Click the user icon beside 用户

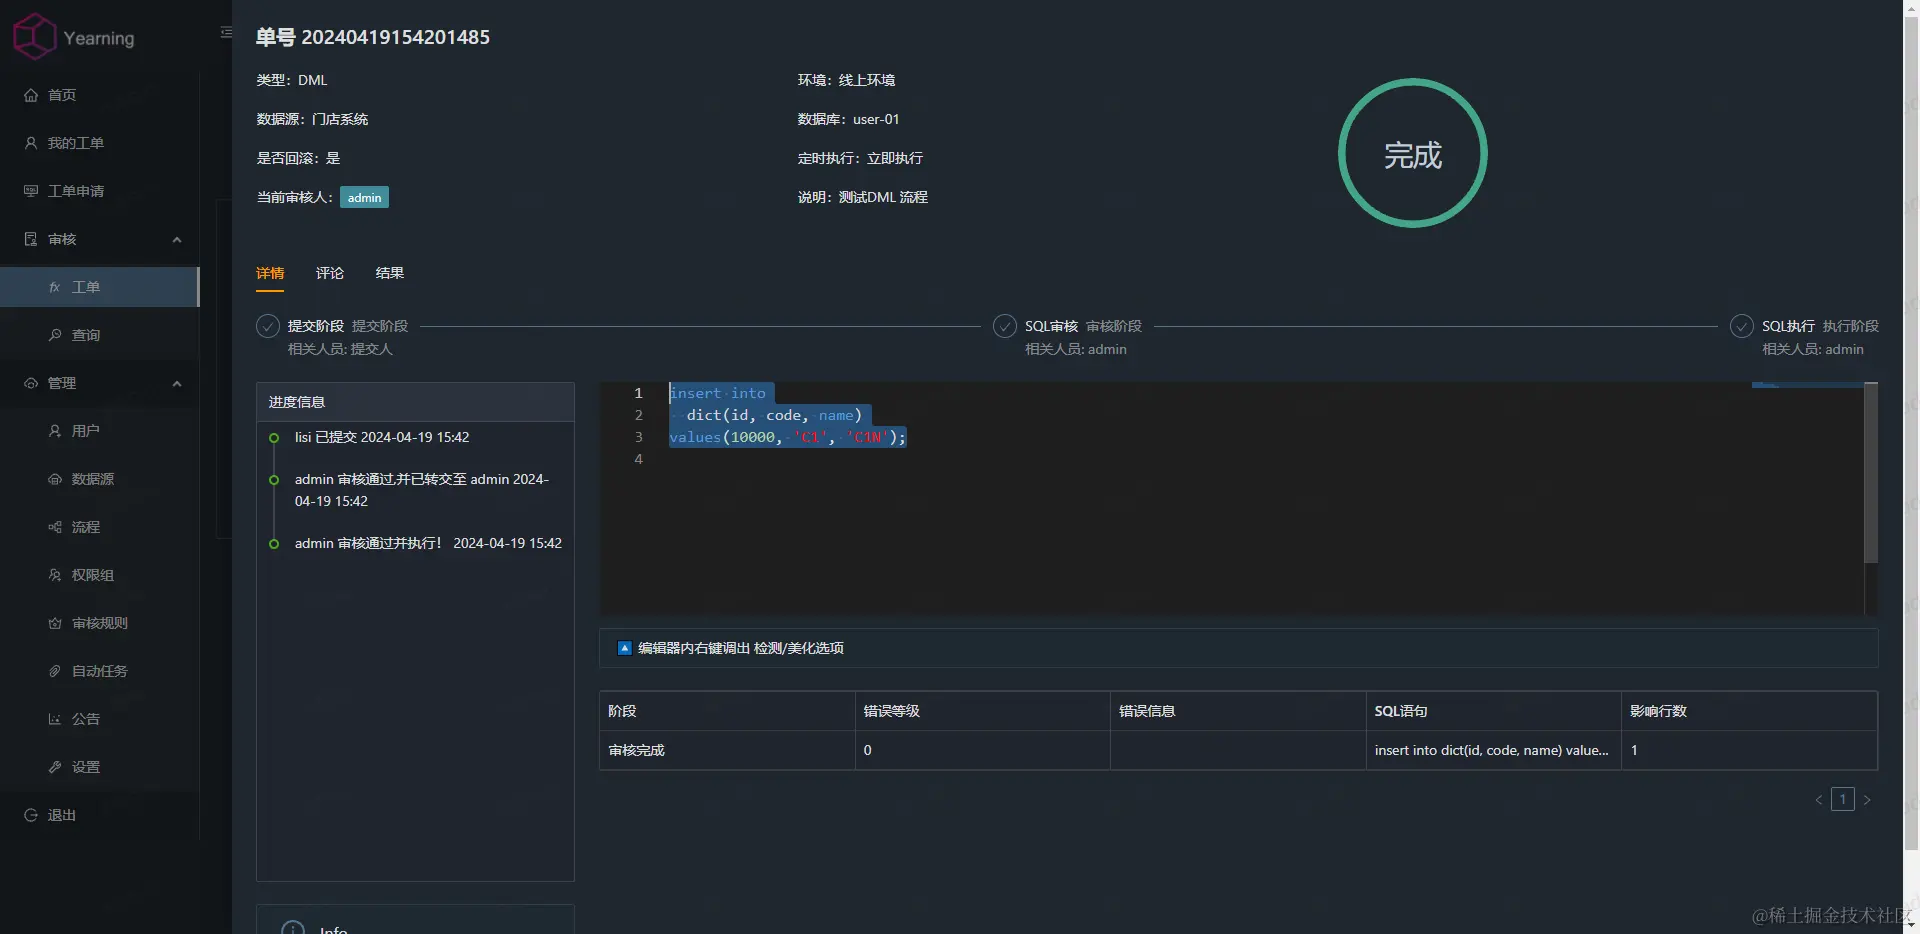(x=55, y=431)
